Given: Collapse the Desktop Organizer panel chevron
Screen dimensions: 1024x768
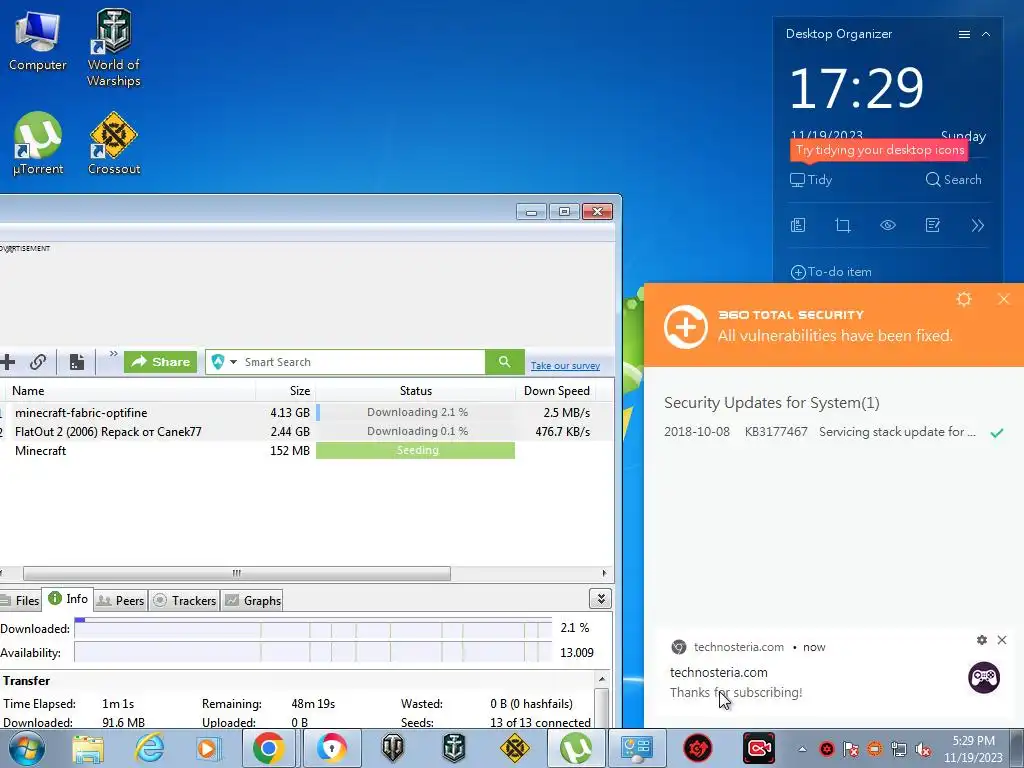Looking at the screenshot, I should click(x=986, y=34).
